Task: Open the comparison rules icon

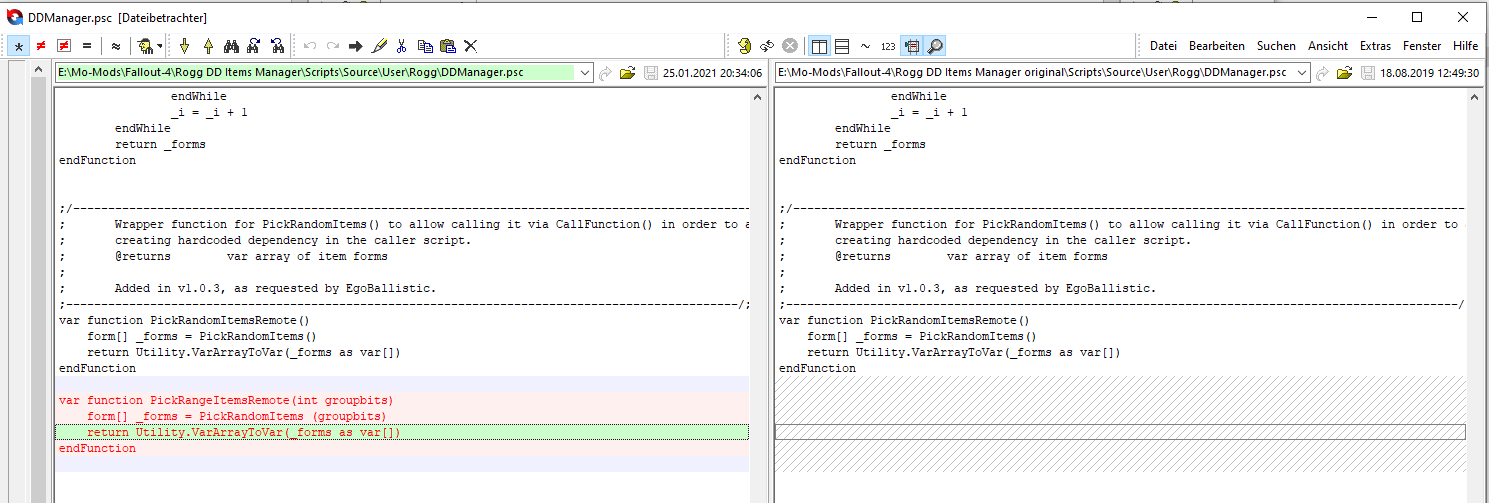Action: coord(145,46)
